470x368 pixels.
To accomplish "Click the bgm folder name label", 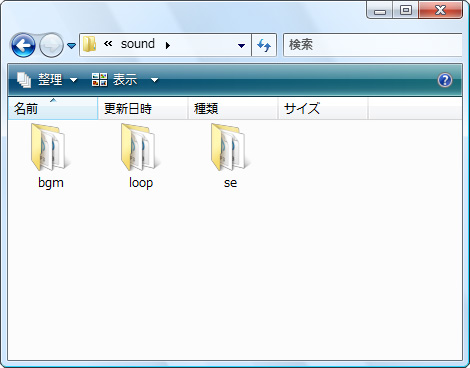I will (51, 183).
